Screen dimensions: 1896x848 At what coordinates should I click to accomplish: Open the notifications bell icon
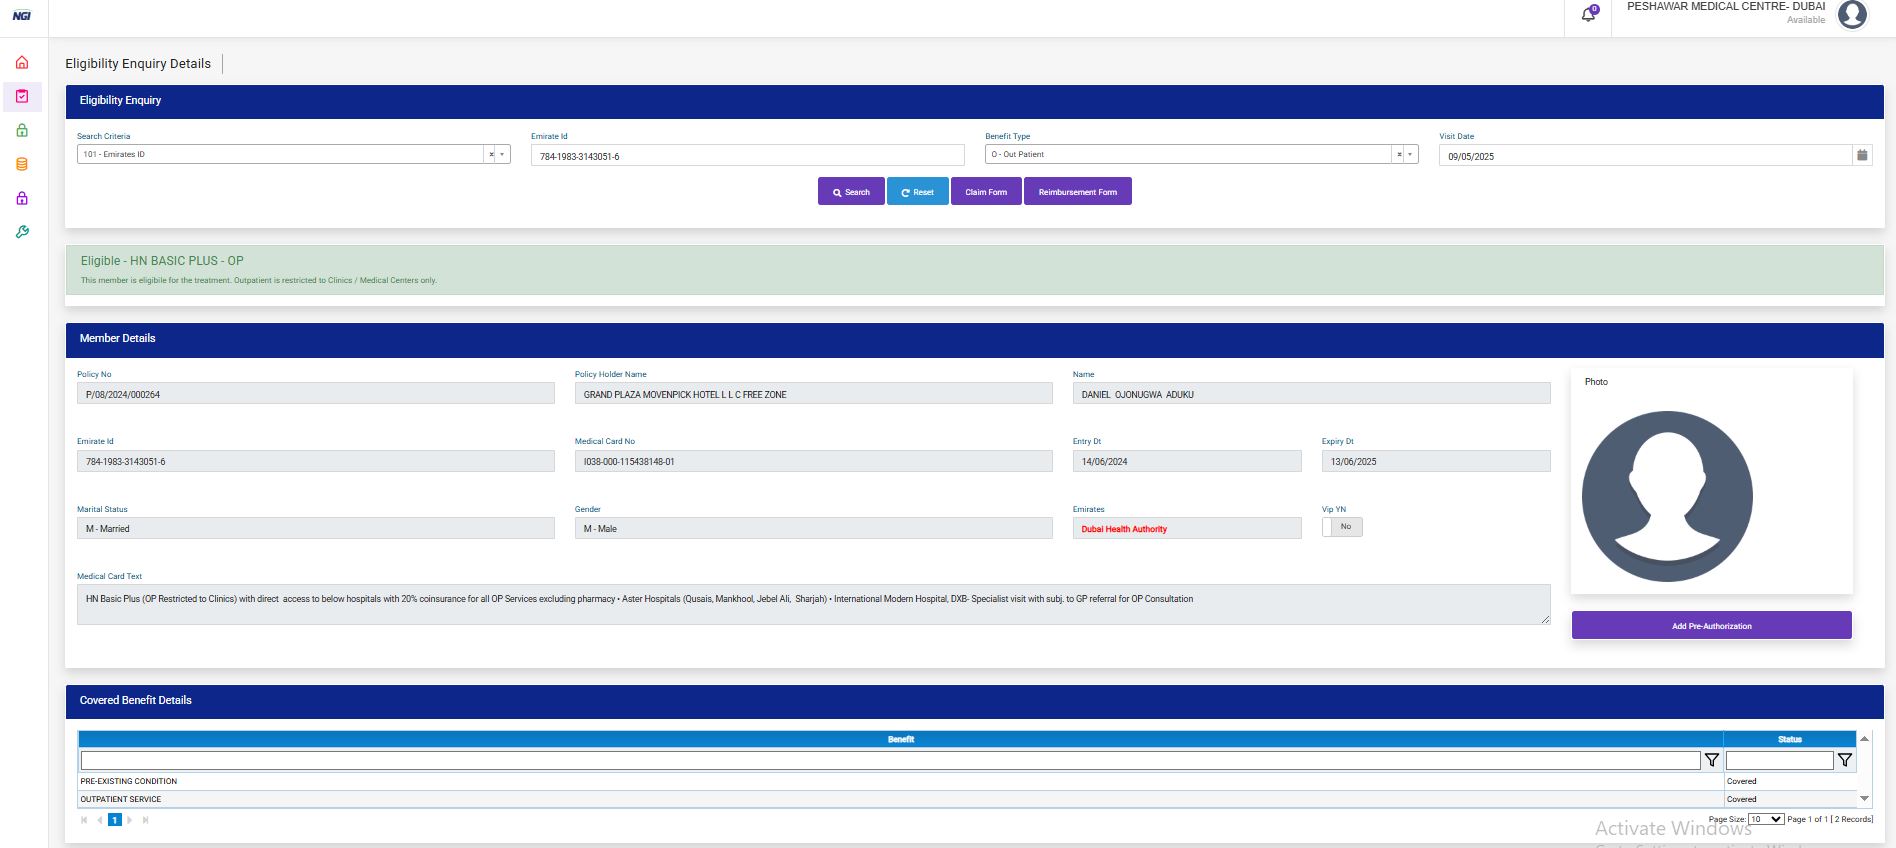click(1588, 15)
